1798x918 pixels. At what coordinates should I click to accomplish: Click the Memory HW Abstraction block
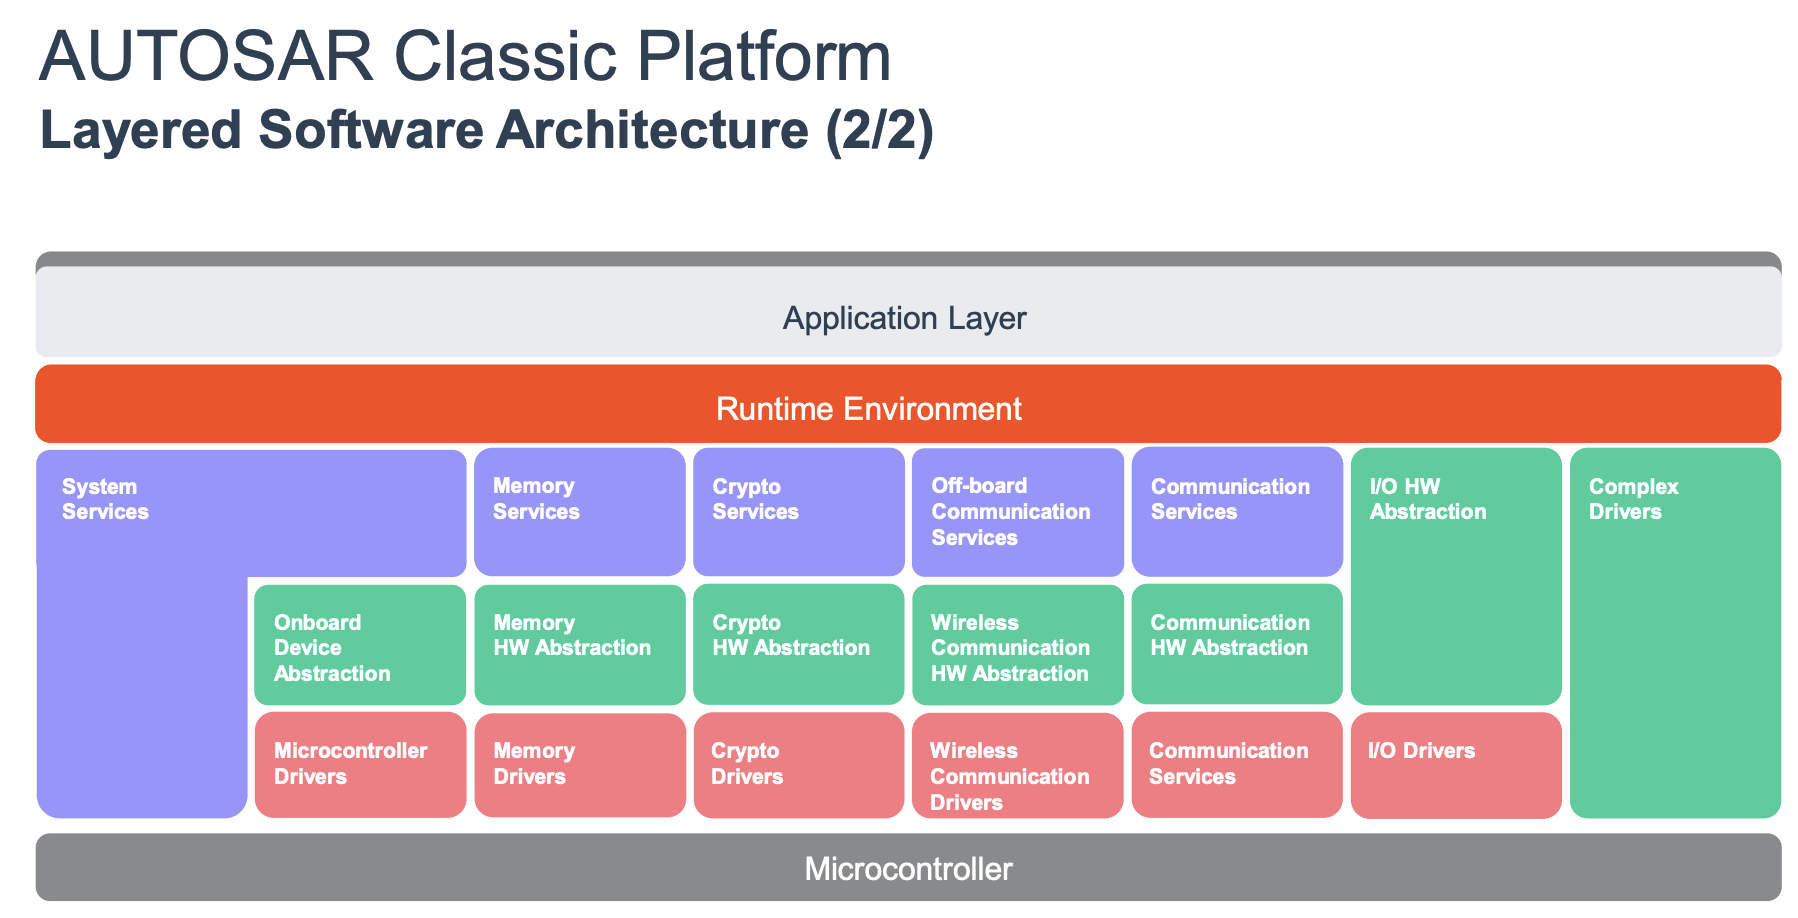580,645
